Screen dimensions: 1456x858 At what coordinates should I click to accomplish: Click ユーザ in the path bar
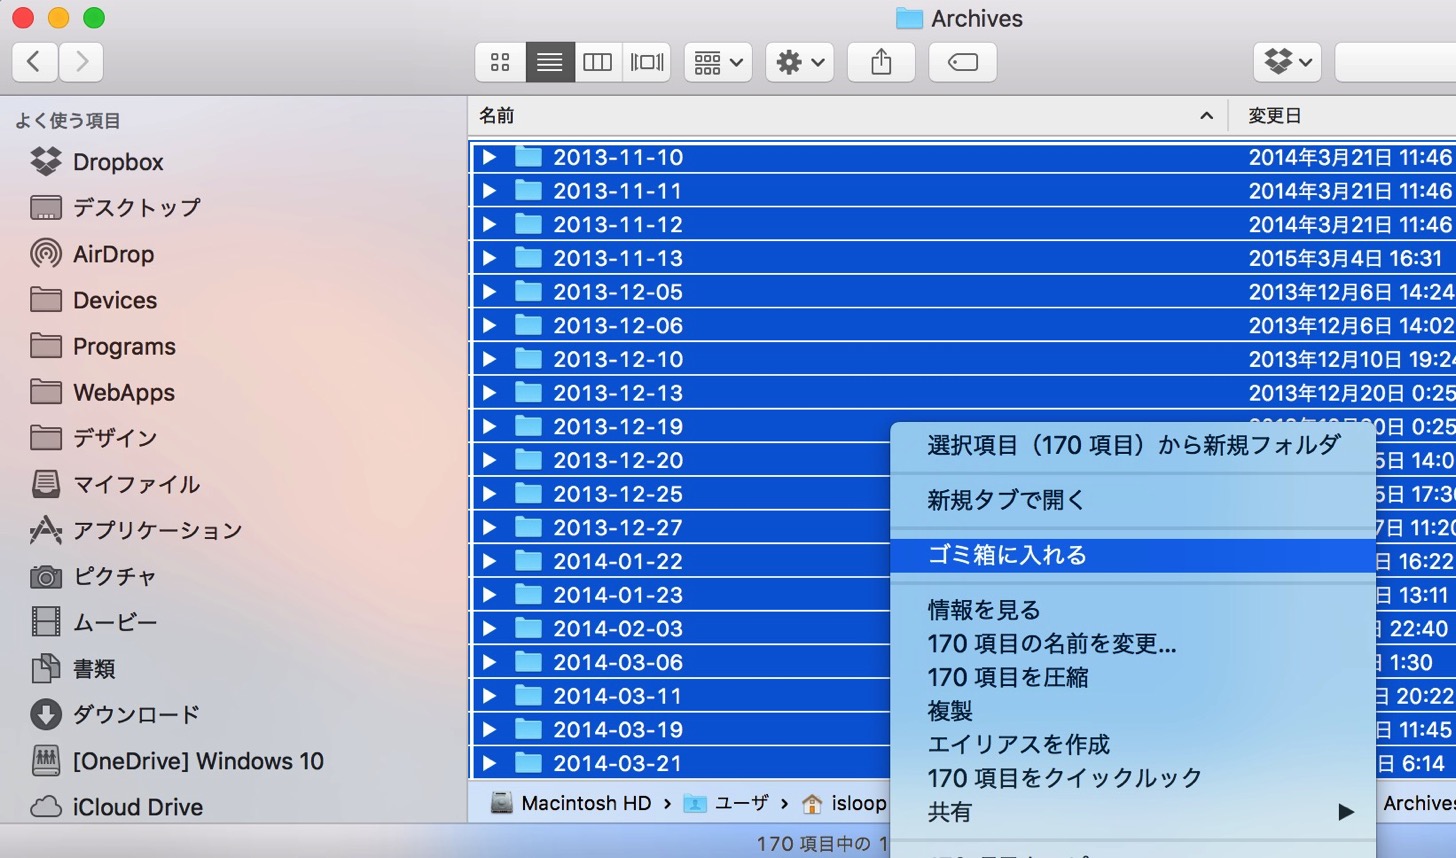tap(727, 803)
